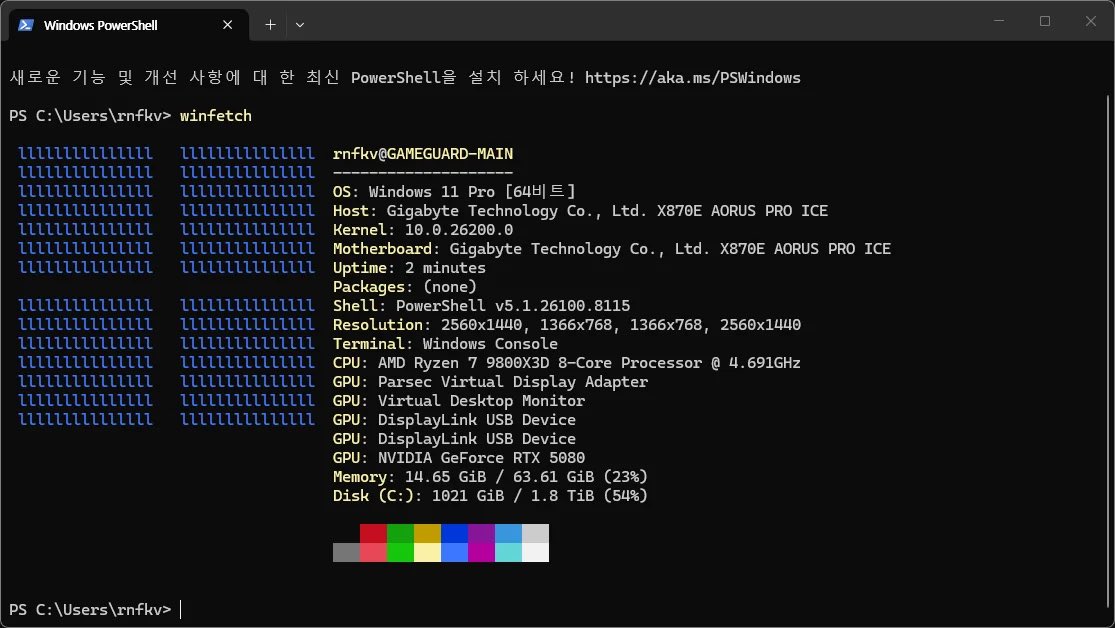Close the terminal window
This screenshot has width=1115, height=628.
(x=1091, y=21)
